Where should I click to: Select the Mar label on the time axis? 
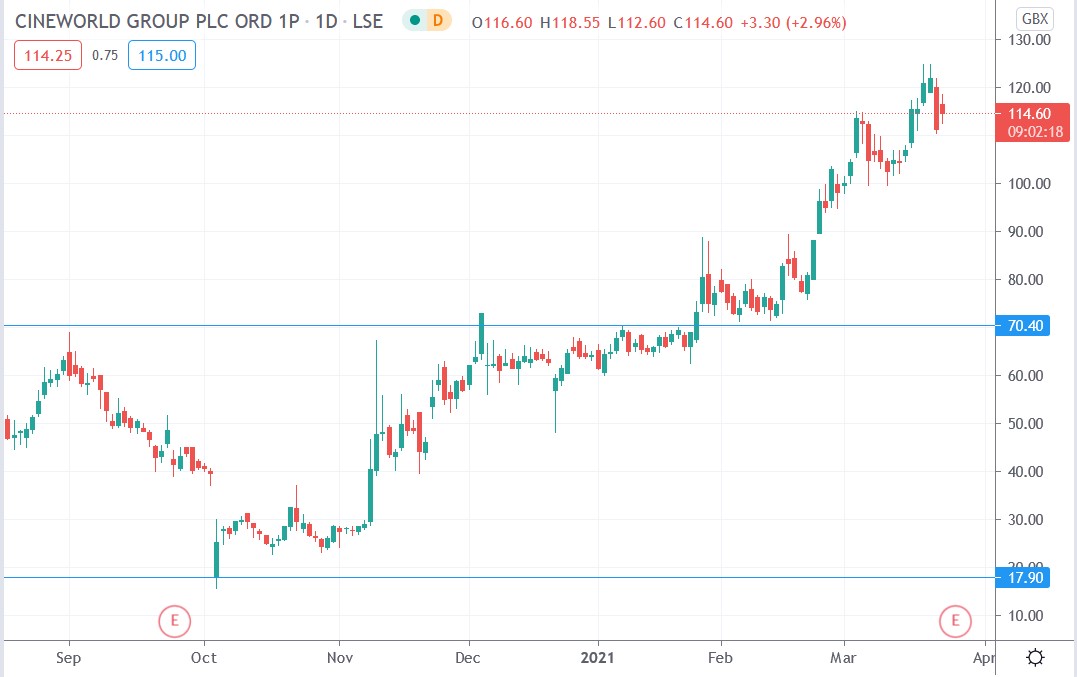(844, 658)
